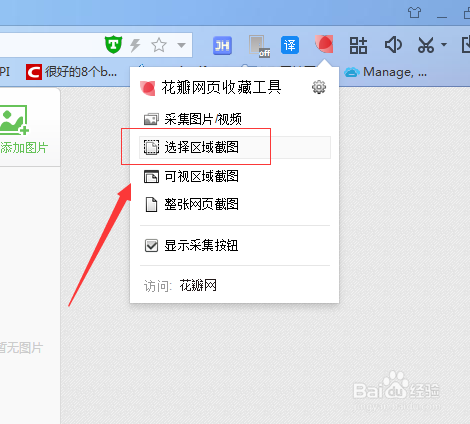Minimize the browser window
The image size is (470, 424).
442,17
